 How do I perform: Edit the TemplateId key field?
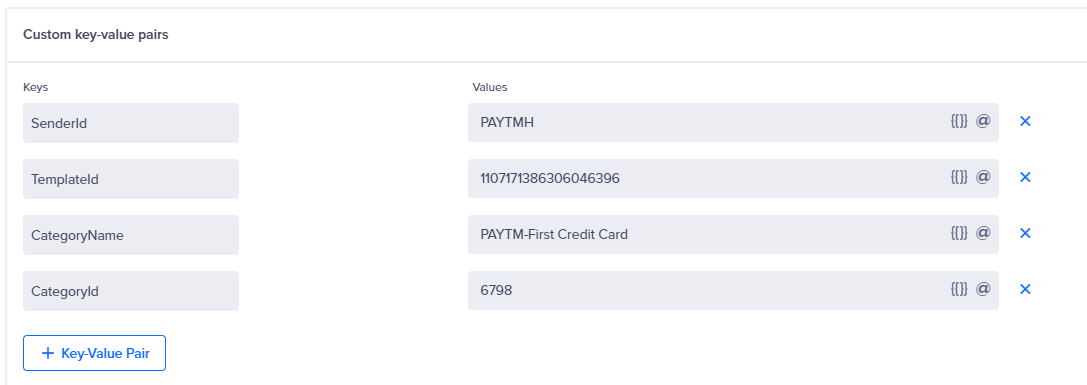click(x=131, y=179)
